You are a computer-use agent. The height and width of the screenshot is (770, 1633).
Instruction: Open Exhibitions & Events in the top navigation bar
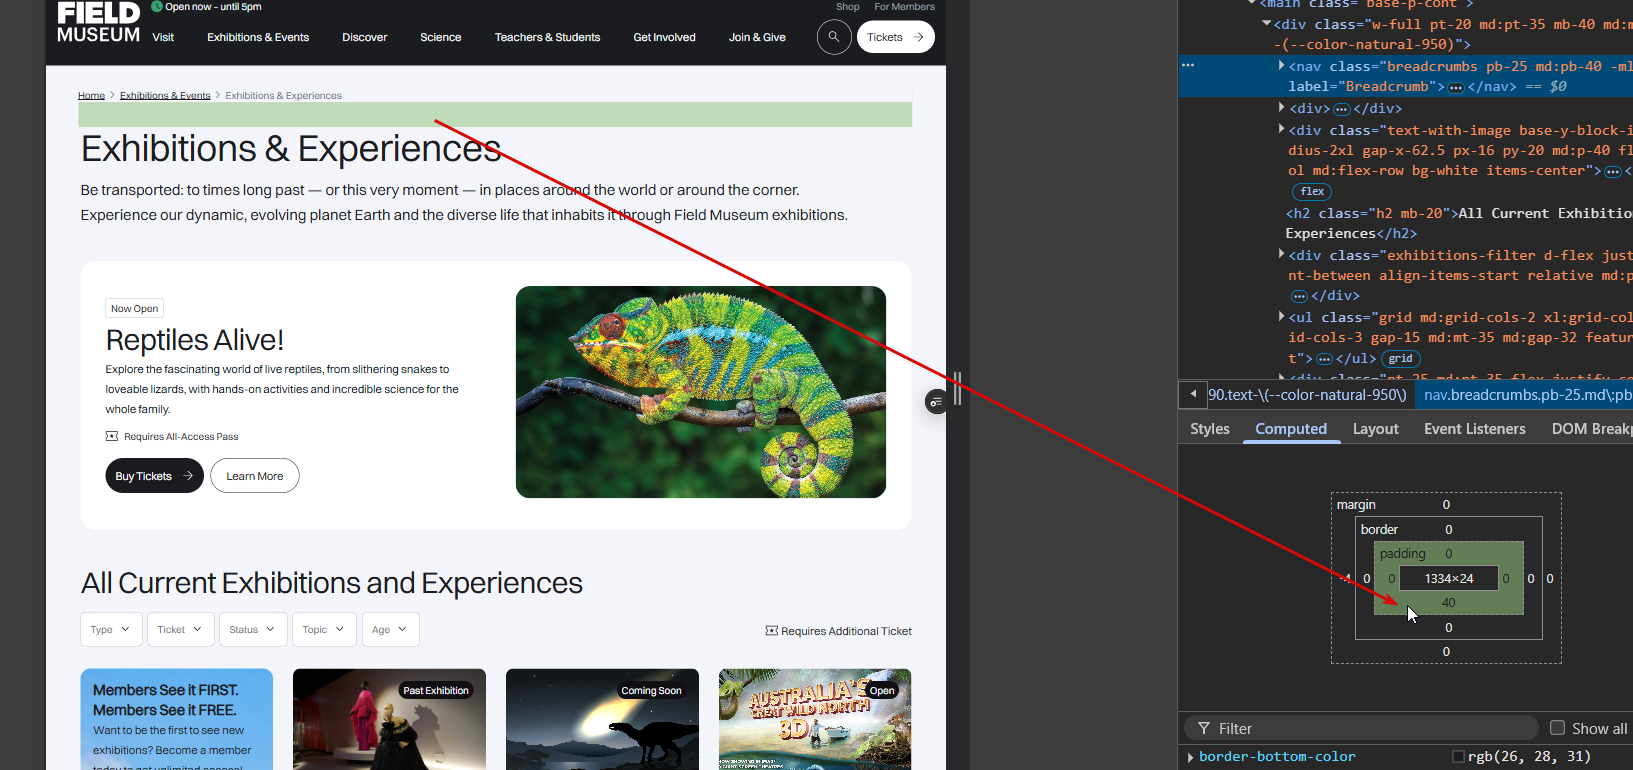point(258,38)
